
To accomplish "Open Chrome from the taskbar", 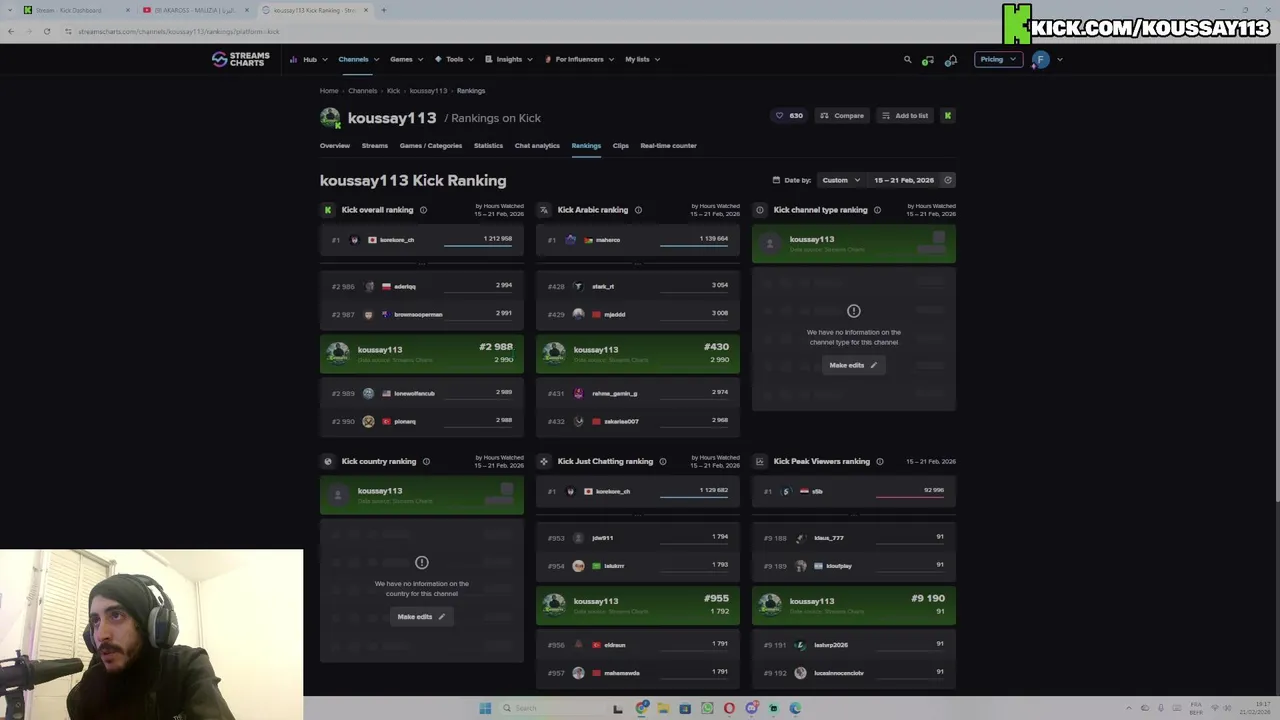I will click(642, 708).
